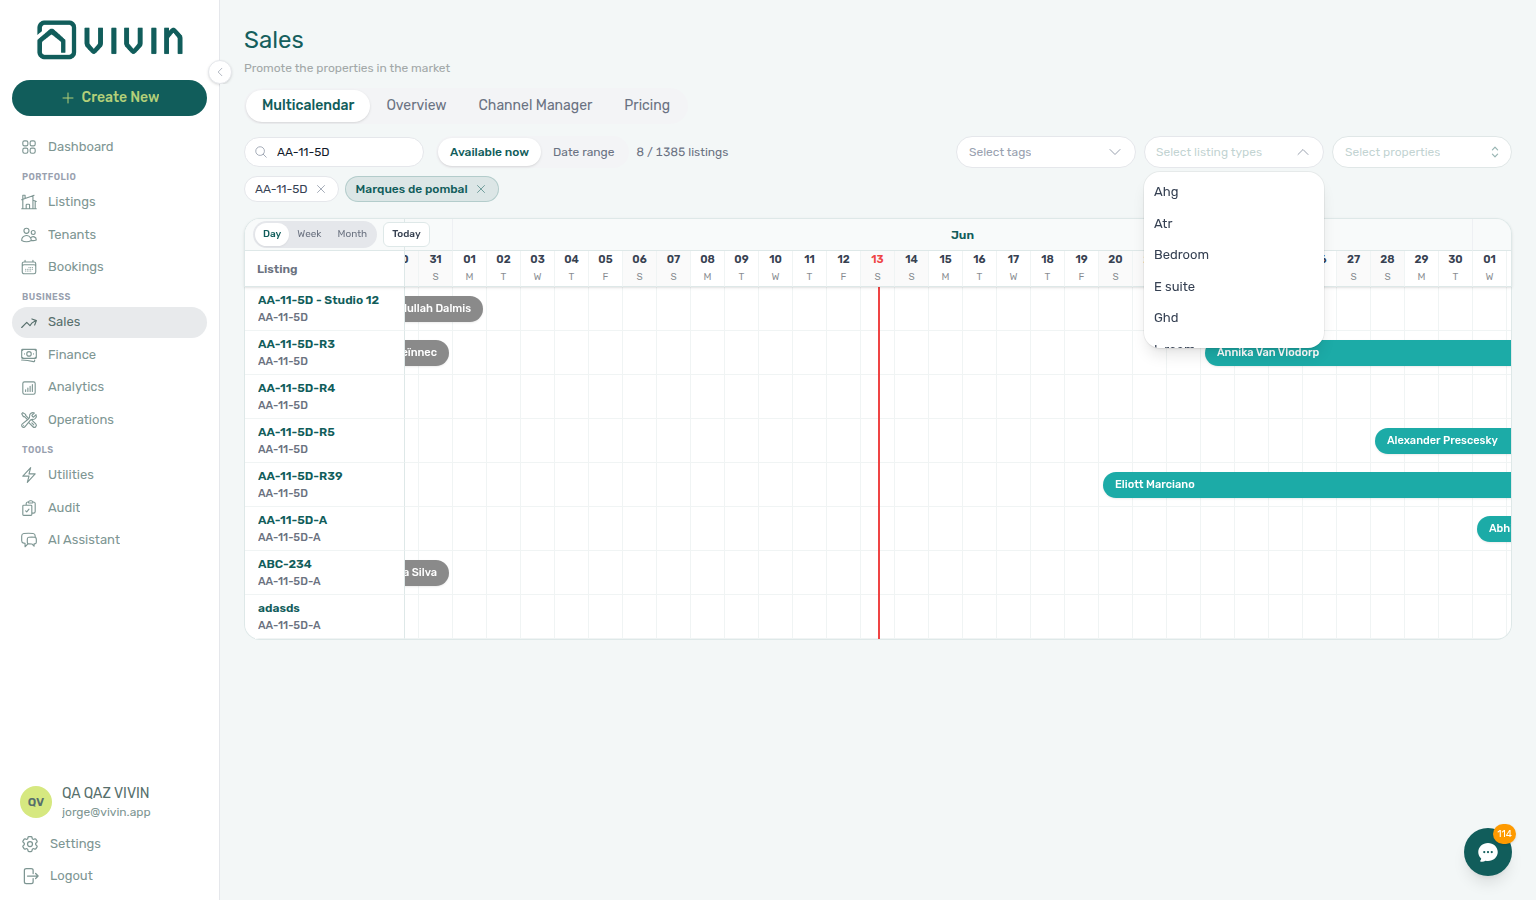The width and height of the screenshot is (1536, 900).
Task: Click the Vivin home logo
Action: (x=110, y=40)
